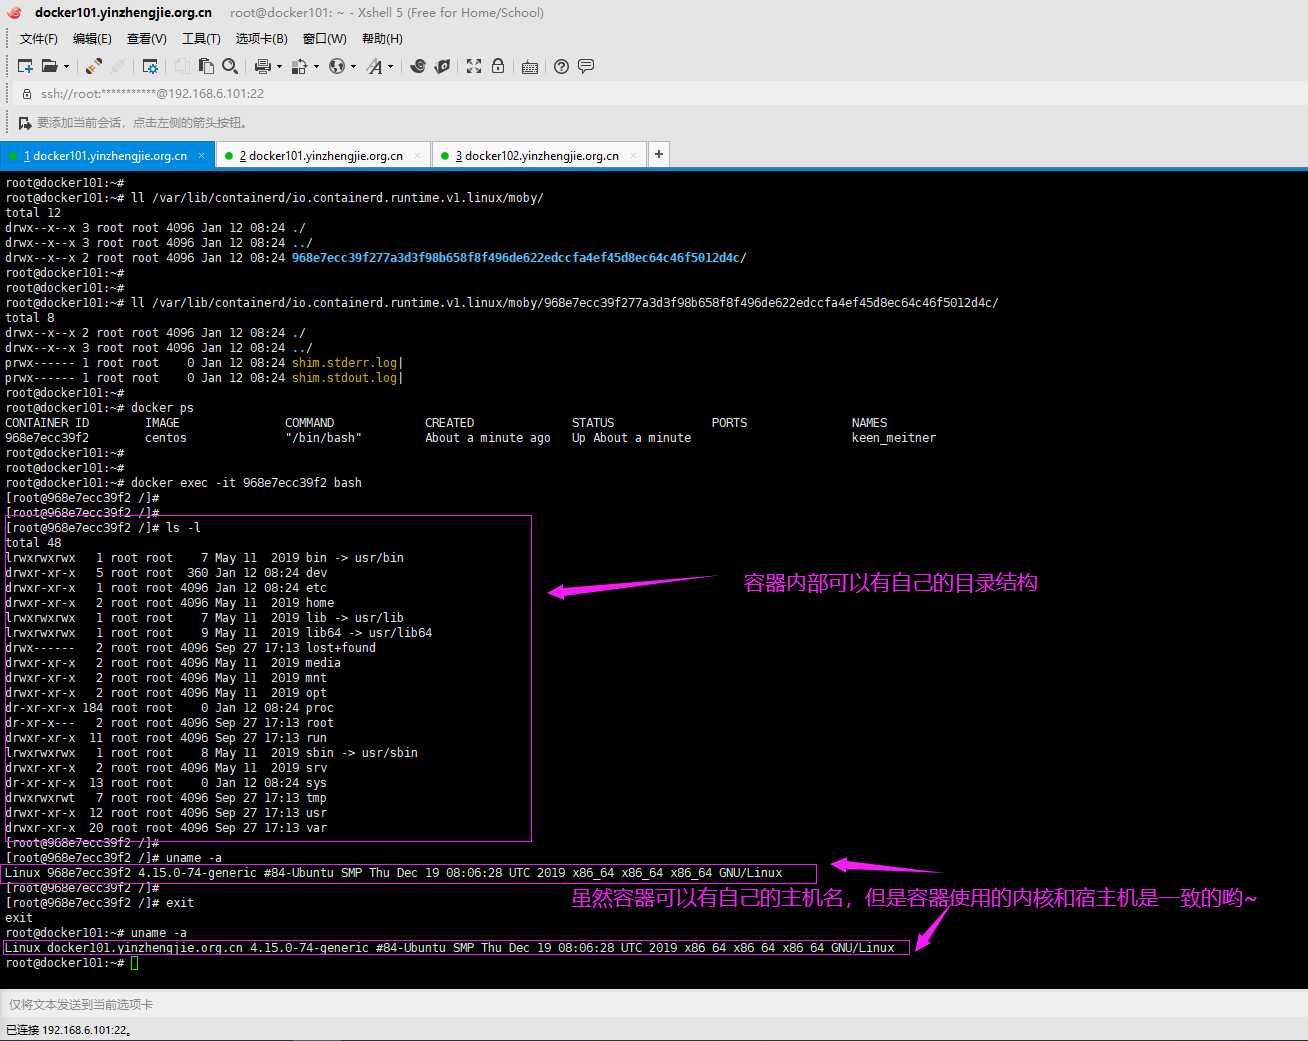Click the Paste clipboard icon
This screenshot has height=1041, width=1308.
[x=206, y=66]
